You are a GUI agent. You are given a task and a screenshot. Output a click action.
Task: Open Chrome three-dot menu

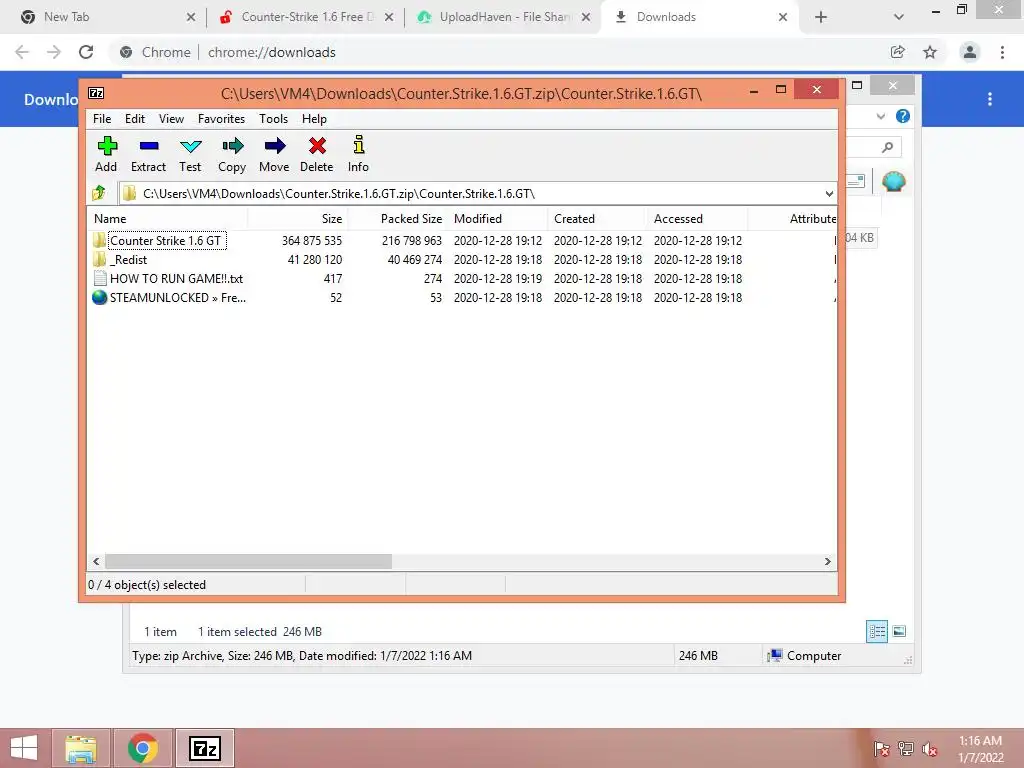(1002, 52)
